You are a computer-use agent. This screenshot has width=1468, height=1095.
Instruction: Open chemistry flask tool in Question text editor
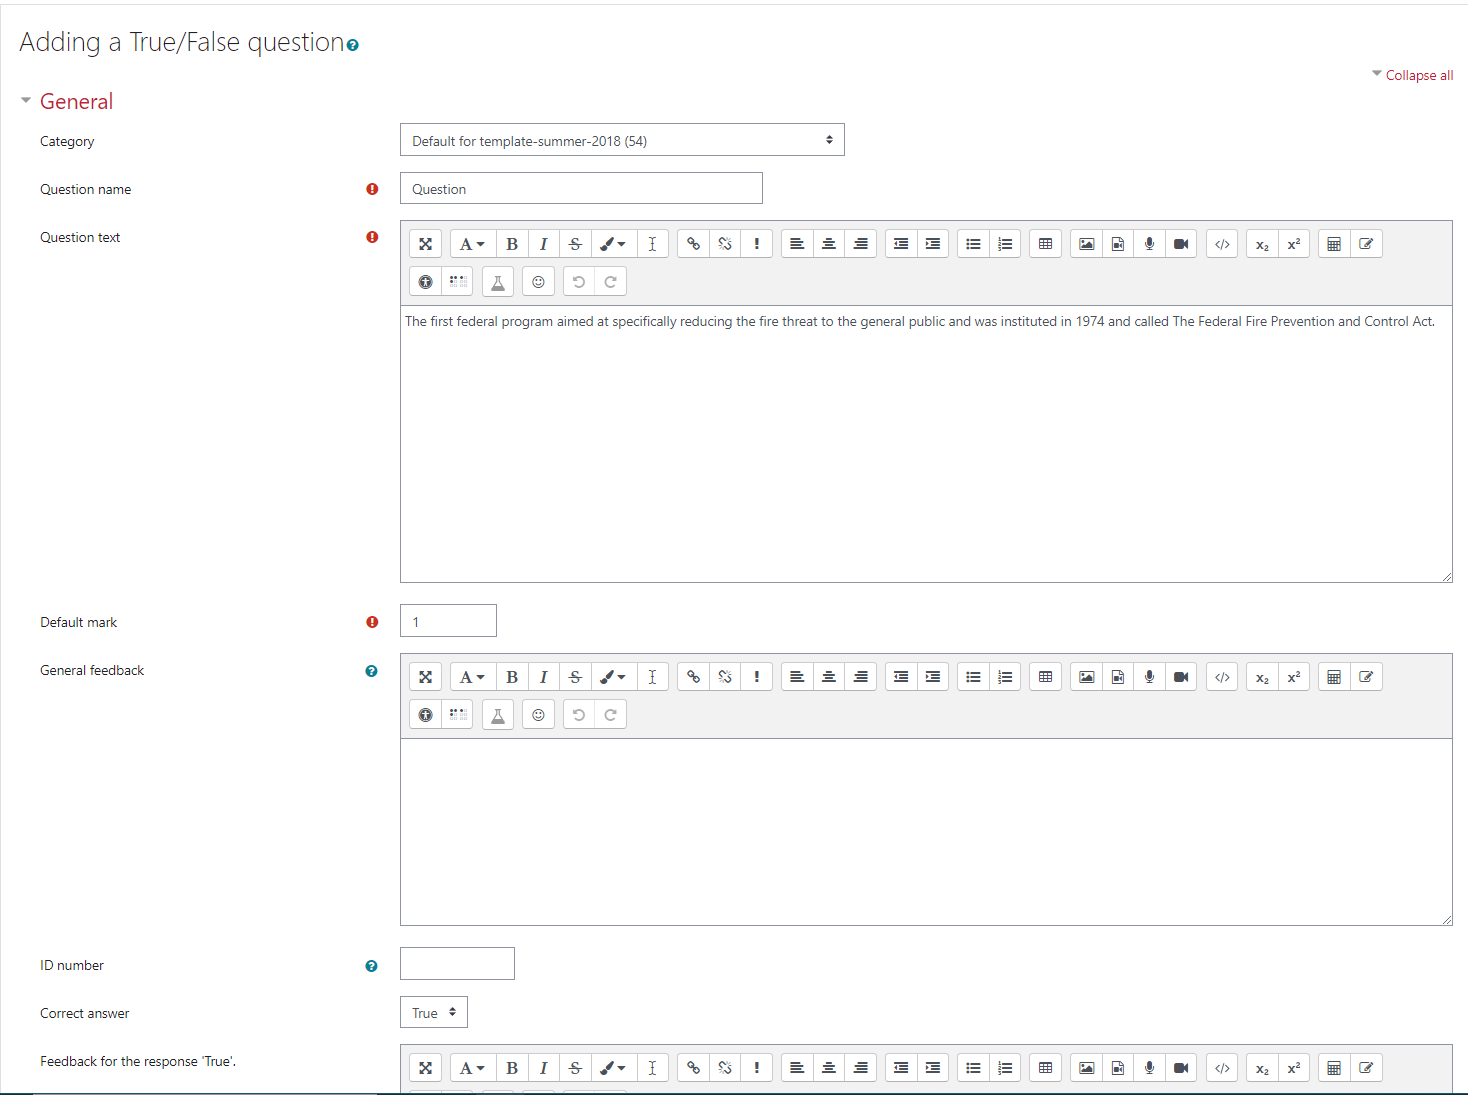[498, 282]
